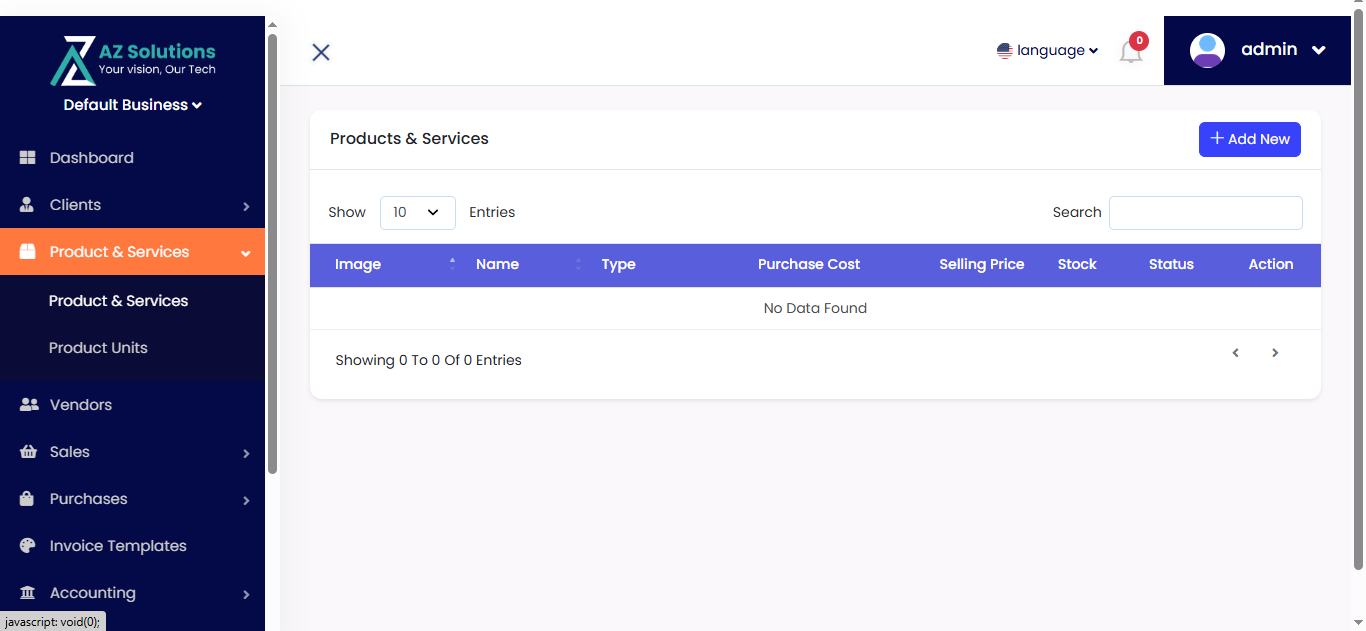The image size is (1366, 631).
Task: Click the sidebar vertical scrollbar
Action: (272, 254)
